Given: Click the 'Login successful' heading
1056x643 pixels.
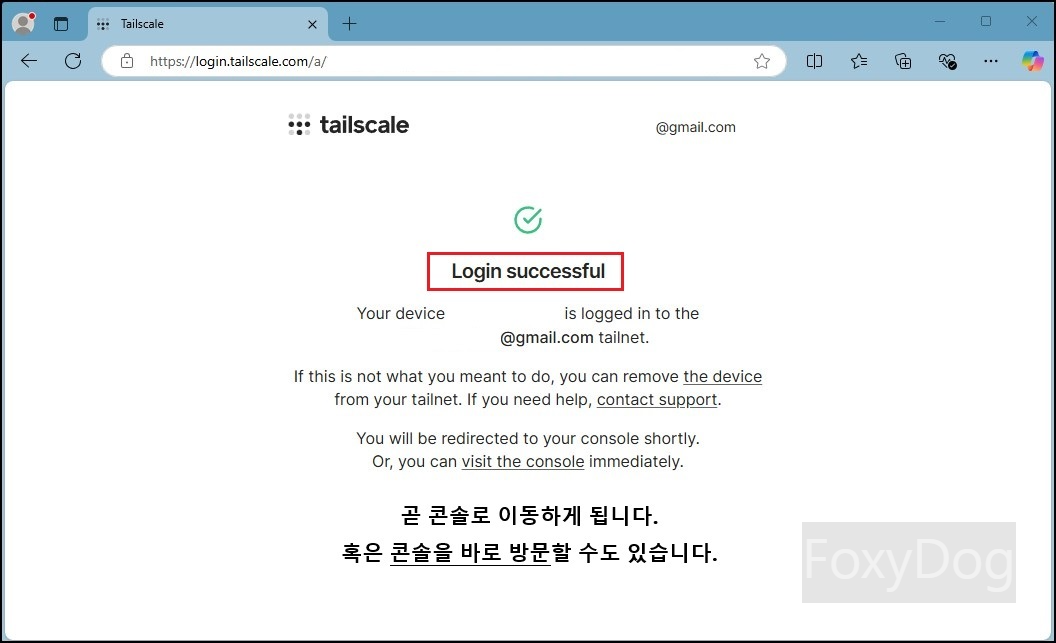Looking at the screenshot, I should click(528, 271).
